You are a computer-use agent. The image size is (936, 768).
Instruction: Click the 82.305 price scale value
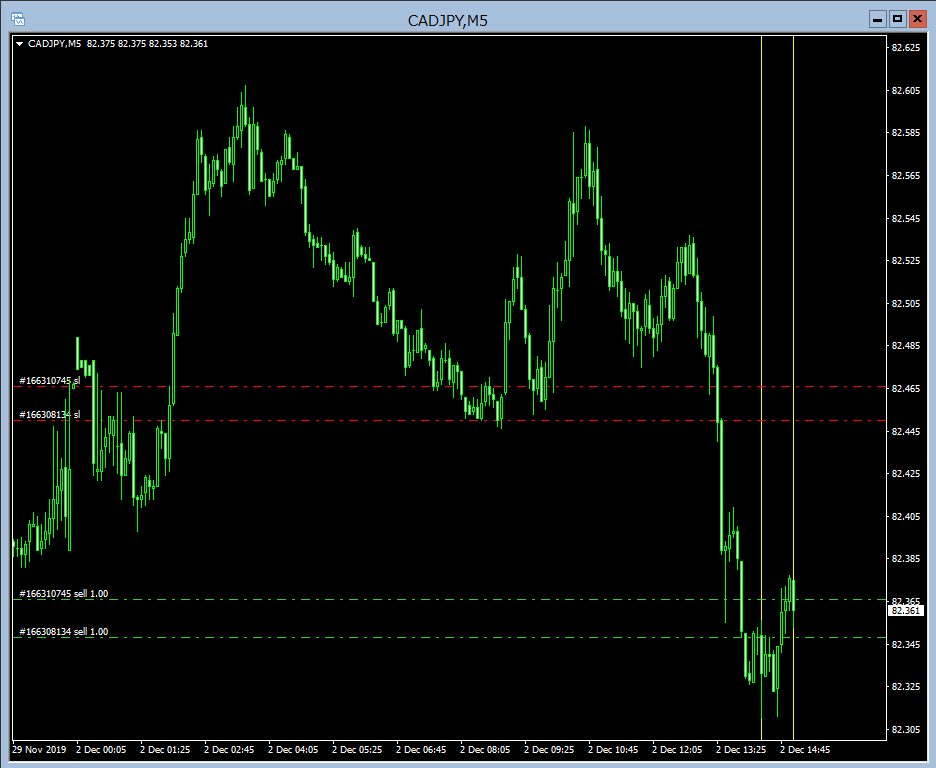pos(906,730)
